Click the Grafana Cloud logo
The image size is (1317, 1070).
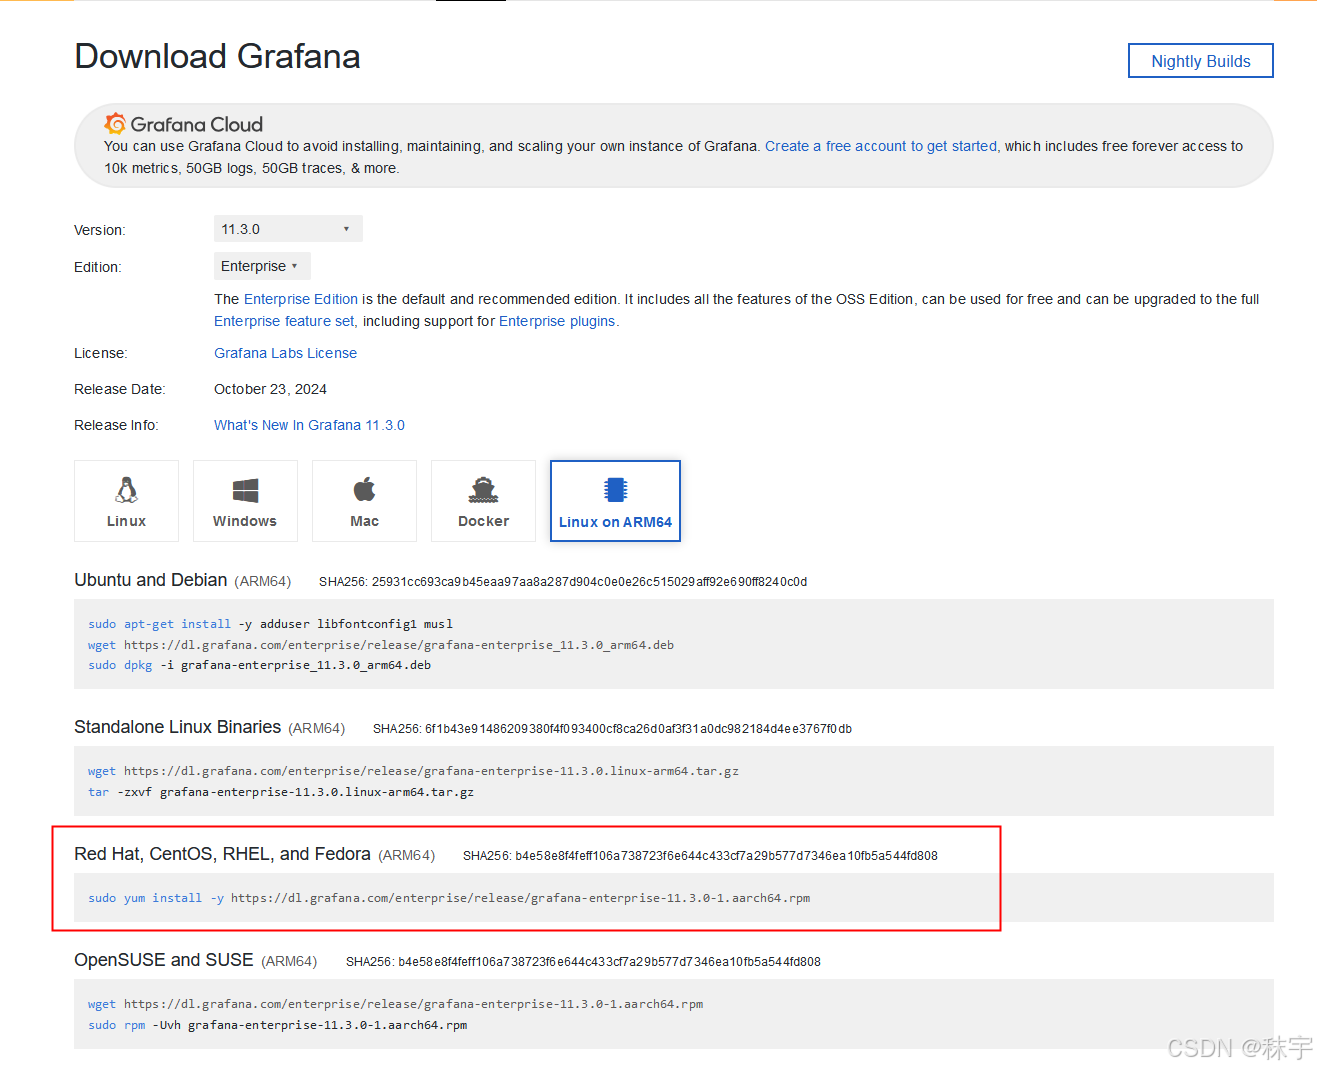(x=184, y=124)
